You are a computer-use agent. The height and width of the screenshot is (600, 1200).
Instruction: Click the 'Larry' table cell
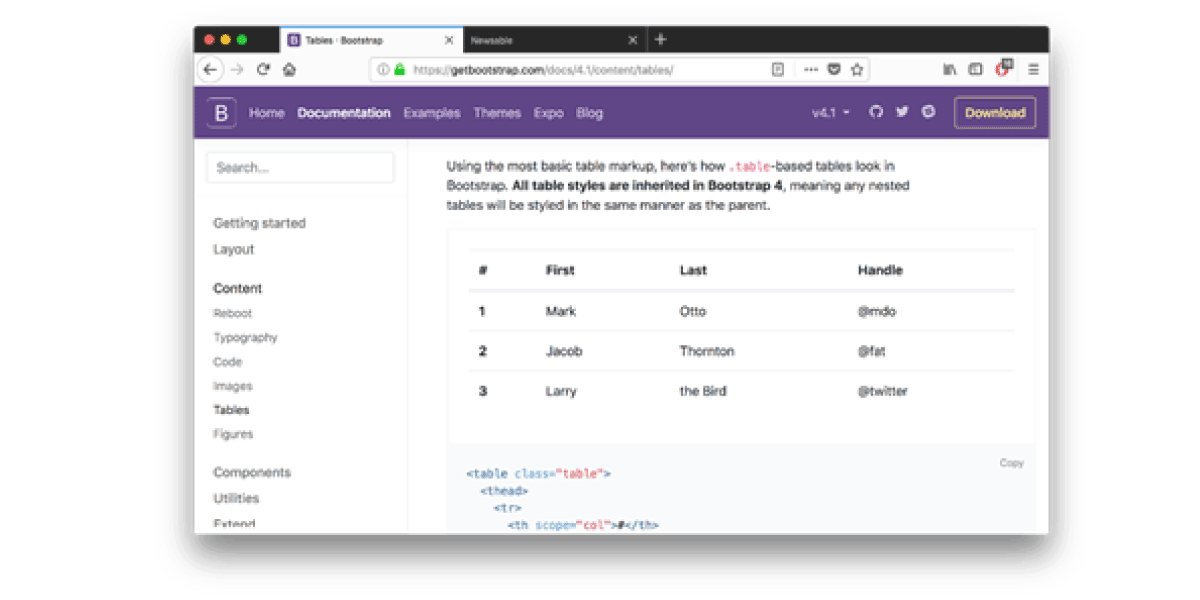[561, 391]
